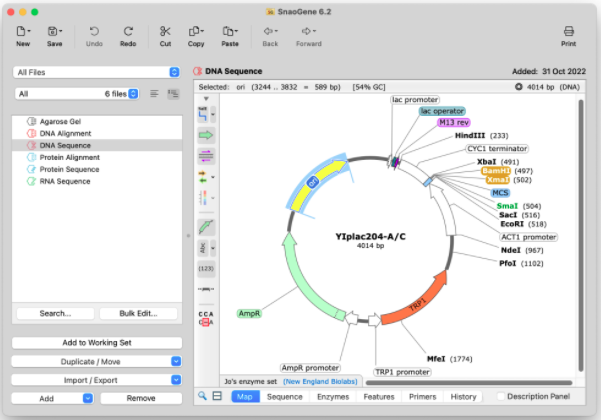Switch to the Primers tab
601x420 pixels.
pos(422,397)
